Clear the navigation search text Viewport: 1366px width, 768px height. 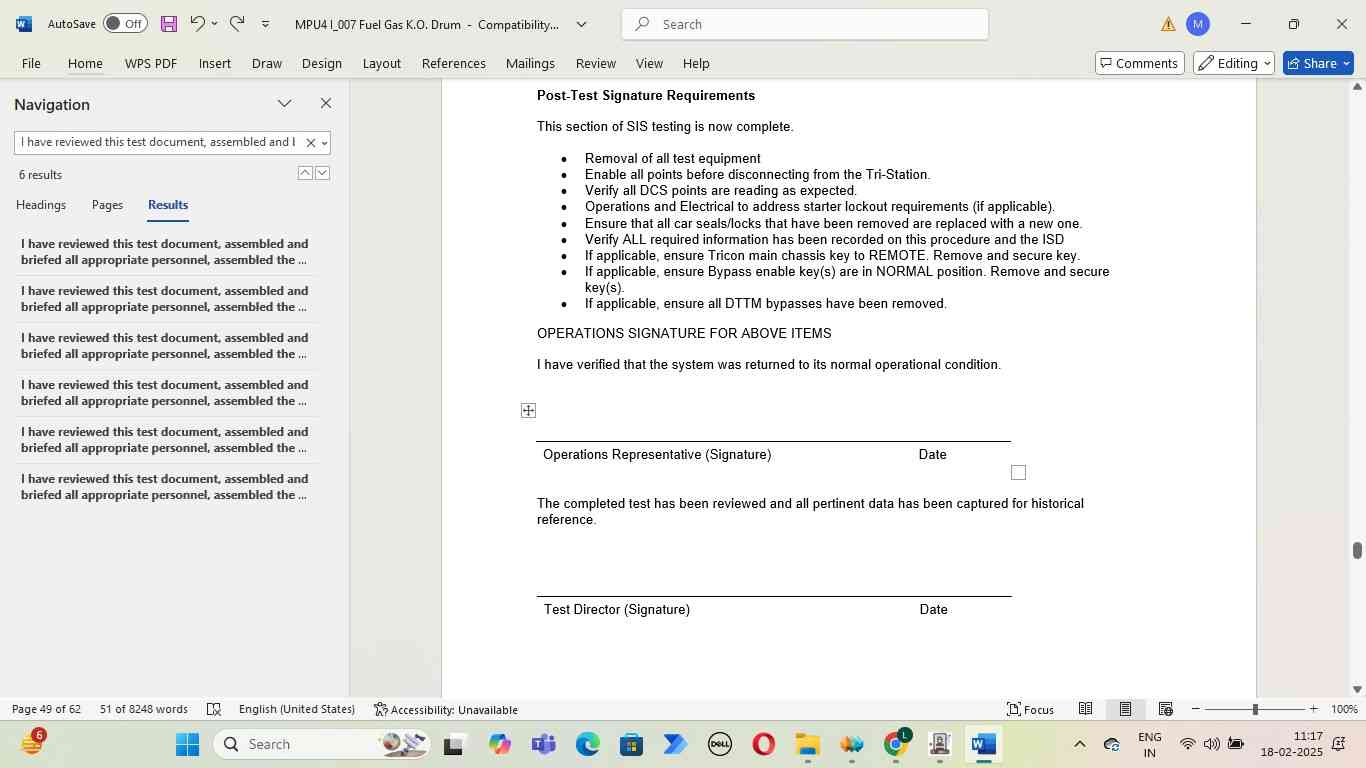point(310,143)
